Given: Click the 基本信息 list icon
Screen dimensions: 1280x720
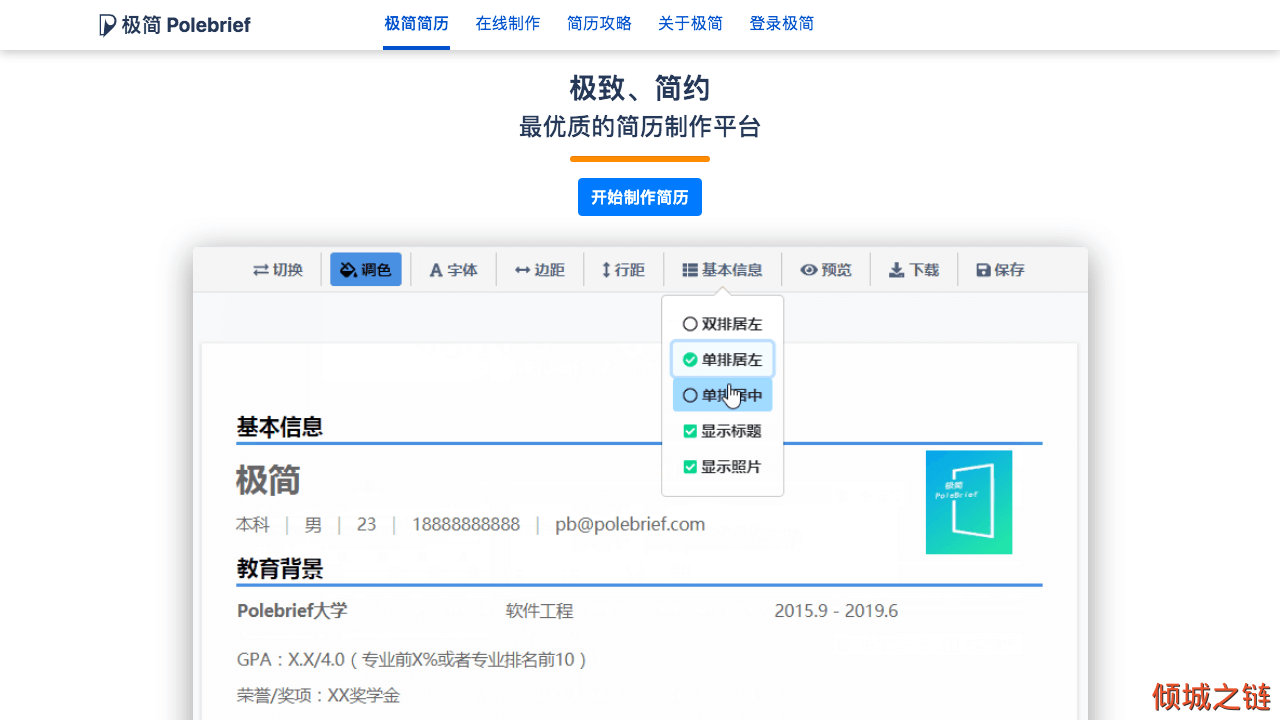Looking at the screenshot, I should point(690,270).
